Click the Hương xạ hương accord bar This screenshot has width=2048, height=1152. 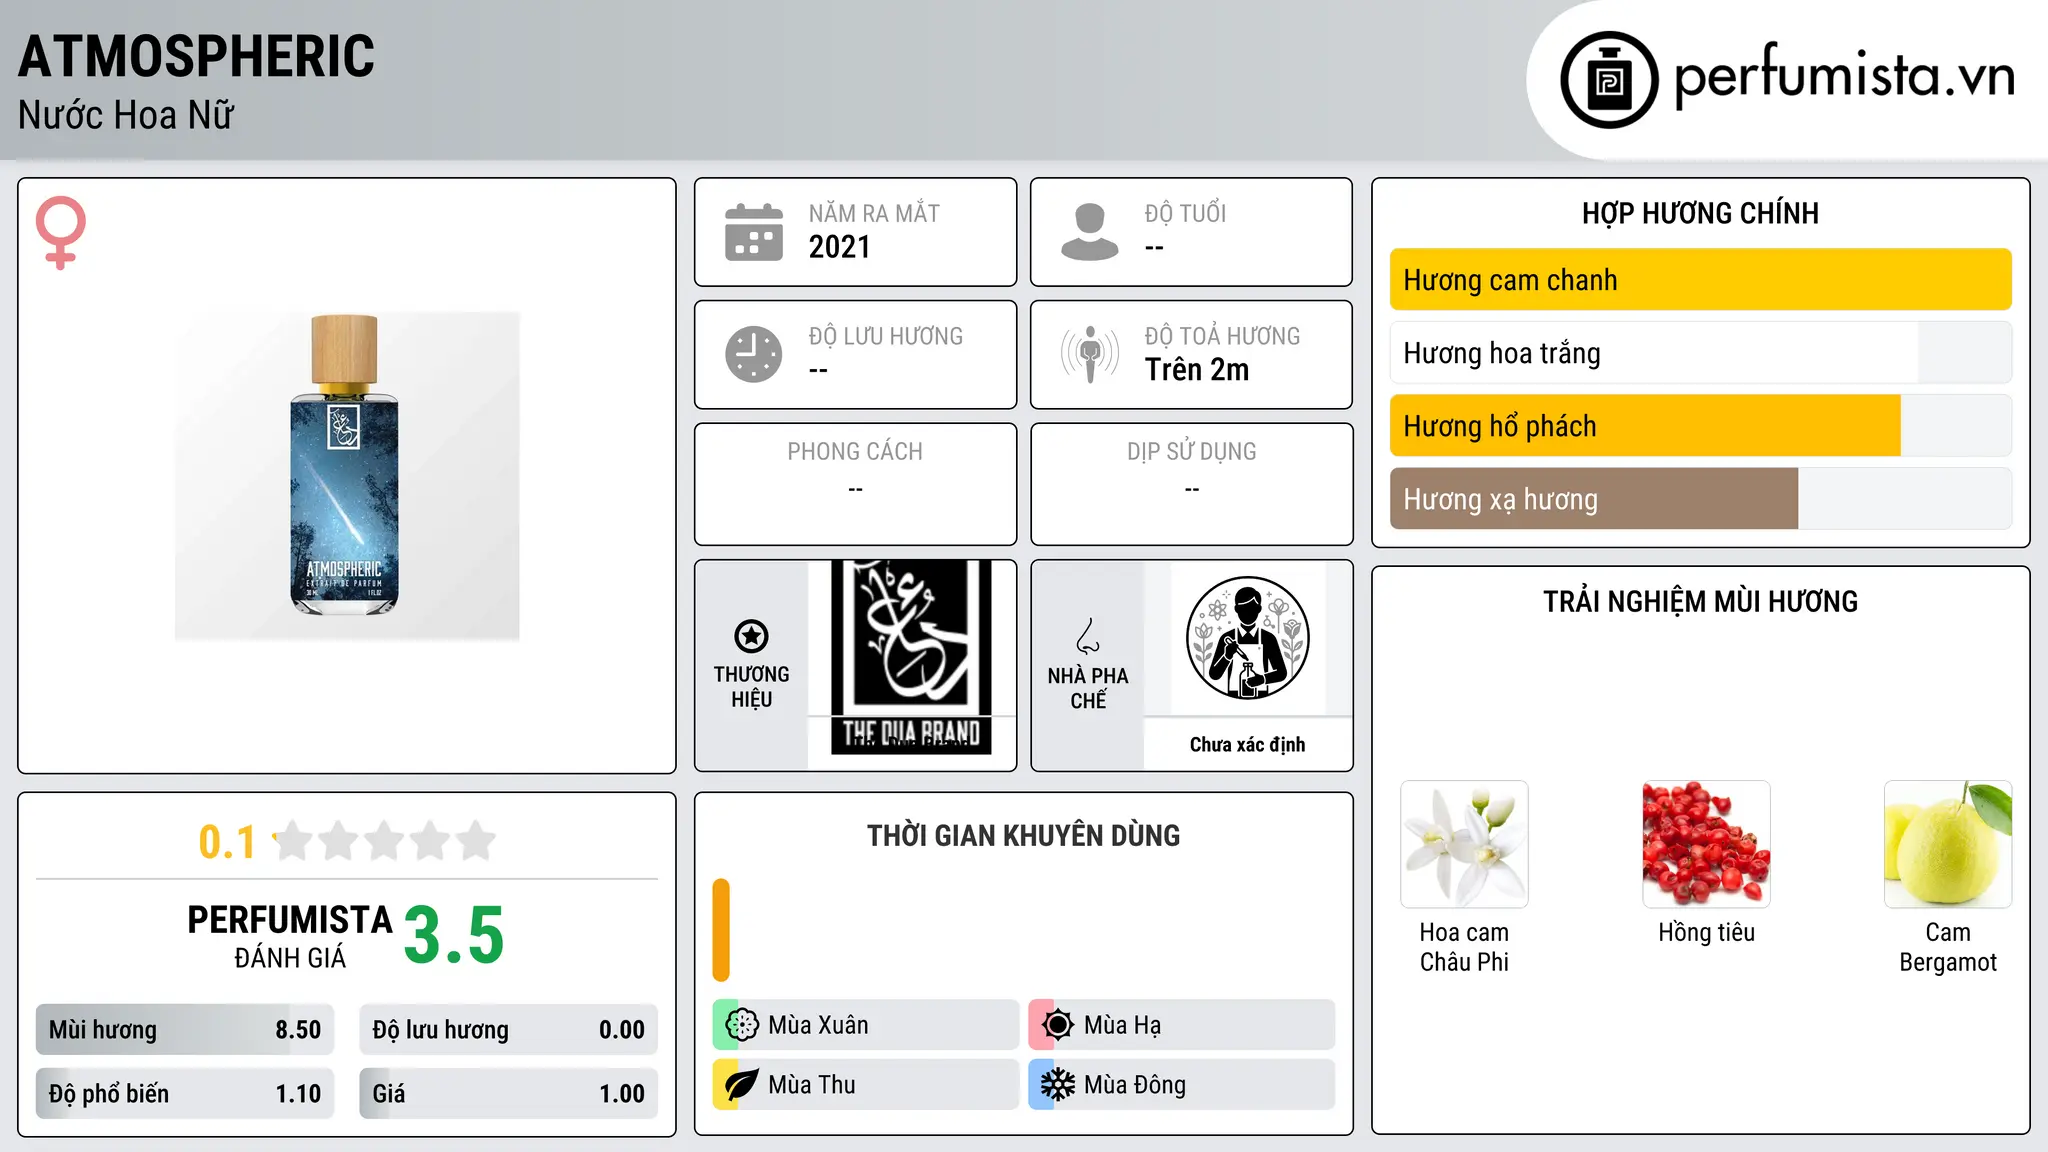[1701, 499]
